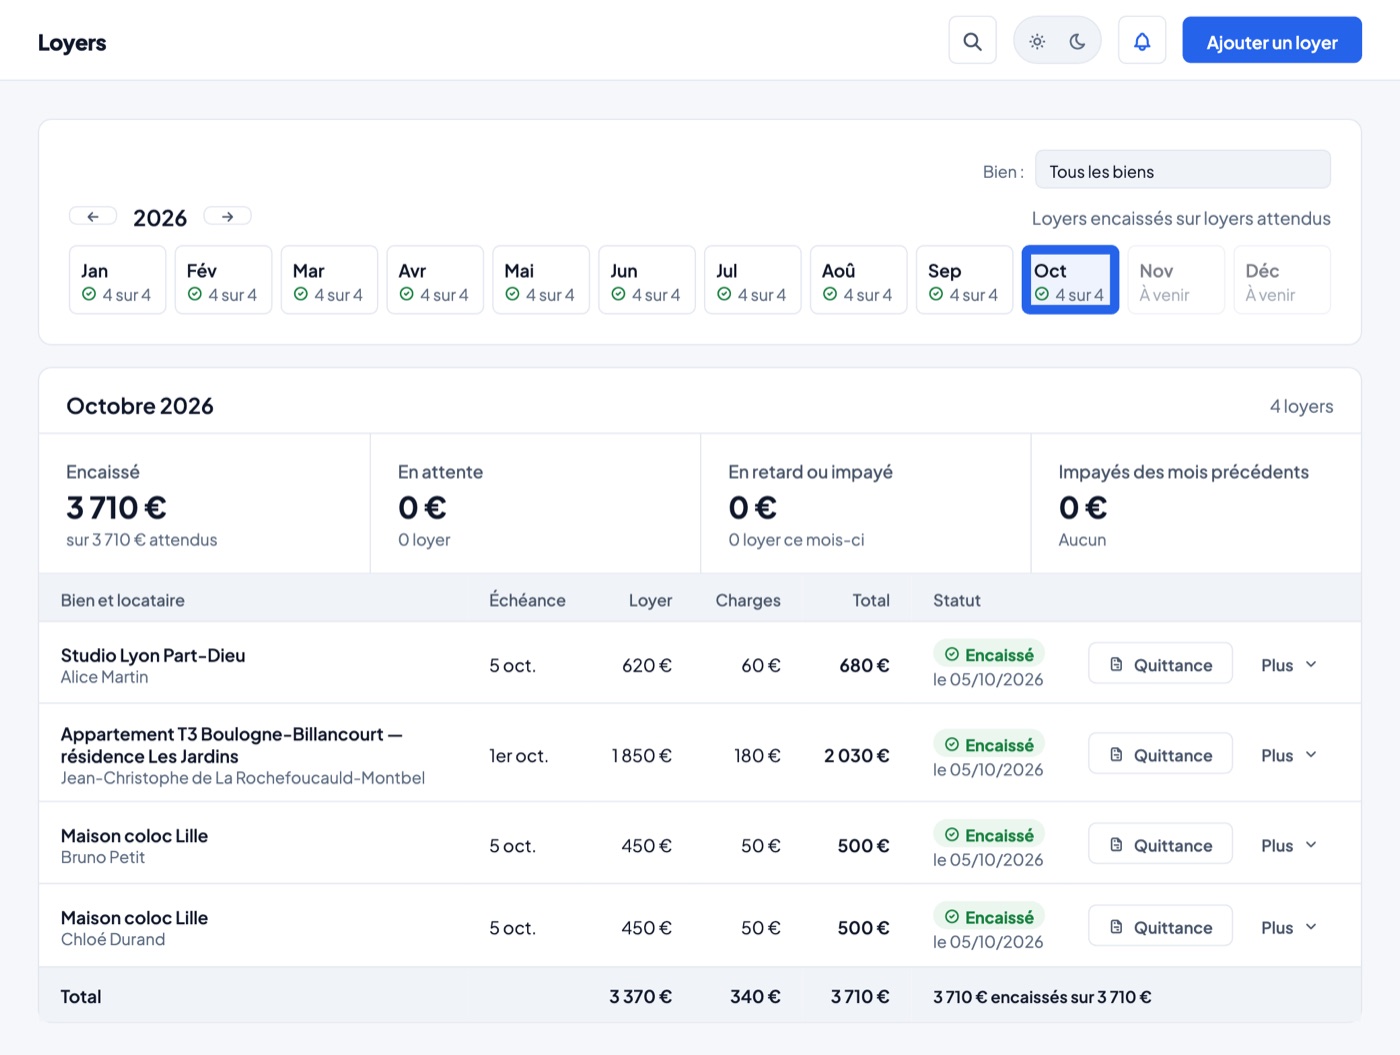Select the Sep month tab
The width and height of the screenshot is (1400, 1055).
tap(964, 281)
